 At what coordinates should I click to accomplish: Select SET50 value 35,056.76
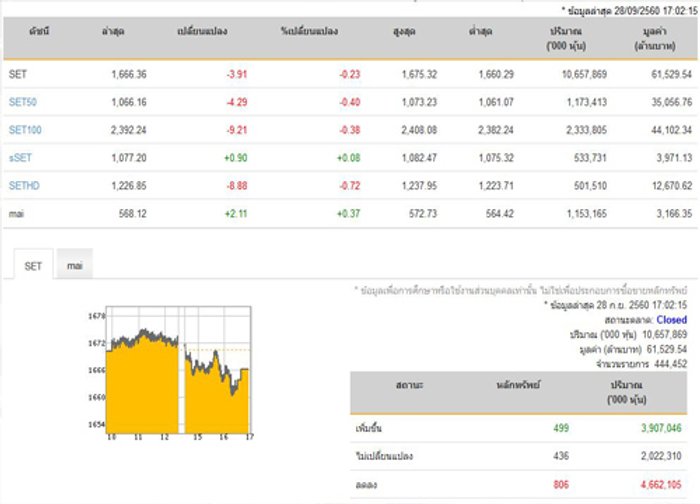pyautogui.click(x=671, y=102)
